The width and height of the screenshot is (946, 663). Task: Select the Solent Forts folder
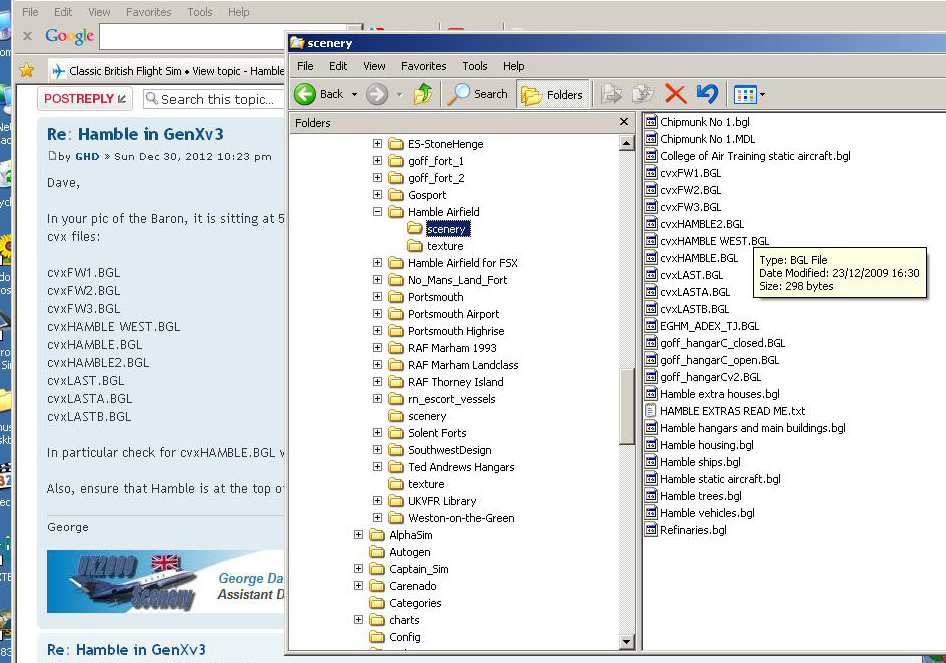[x=437, y=433]
